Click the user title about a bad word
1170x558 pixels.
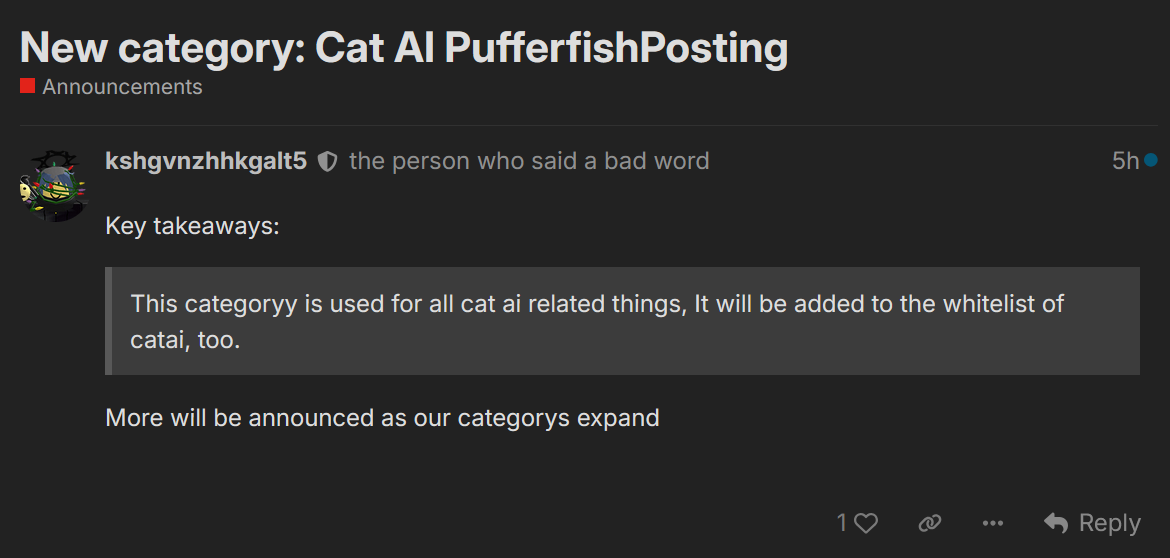[529, 161]
